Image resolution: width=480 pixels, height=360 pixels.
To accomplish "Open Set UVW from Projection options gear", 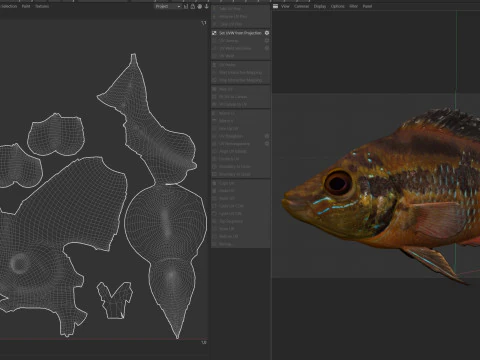I will coord(267,33).
